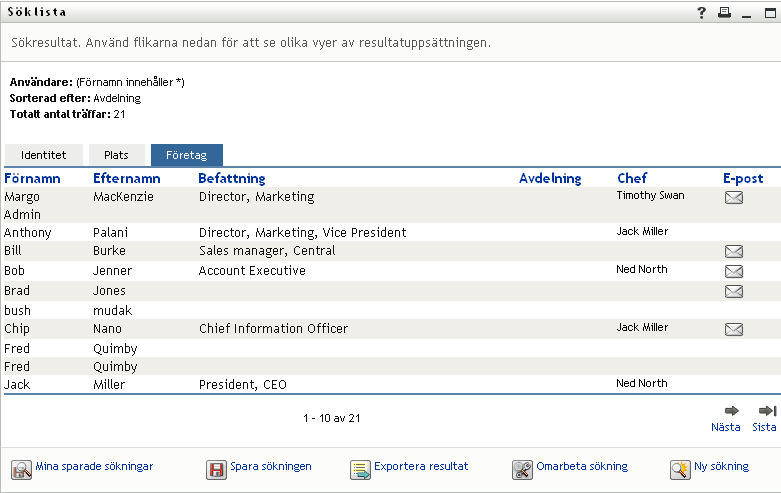
Task: Open Mina sparade sökningar
Action: pyautogui.click(x=93, y=466)
